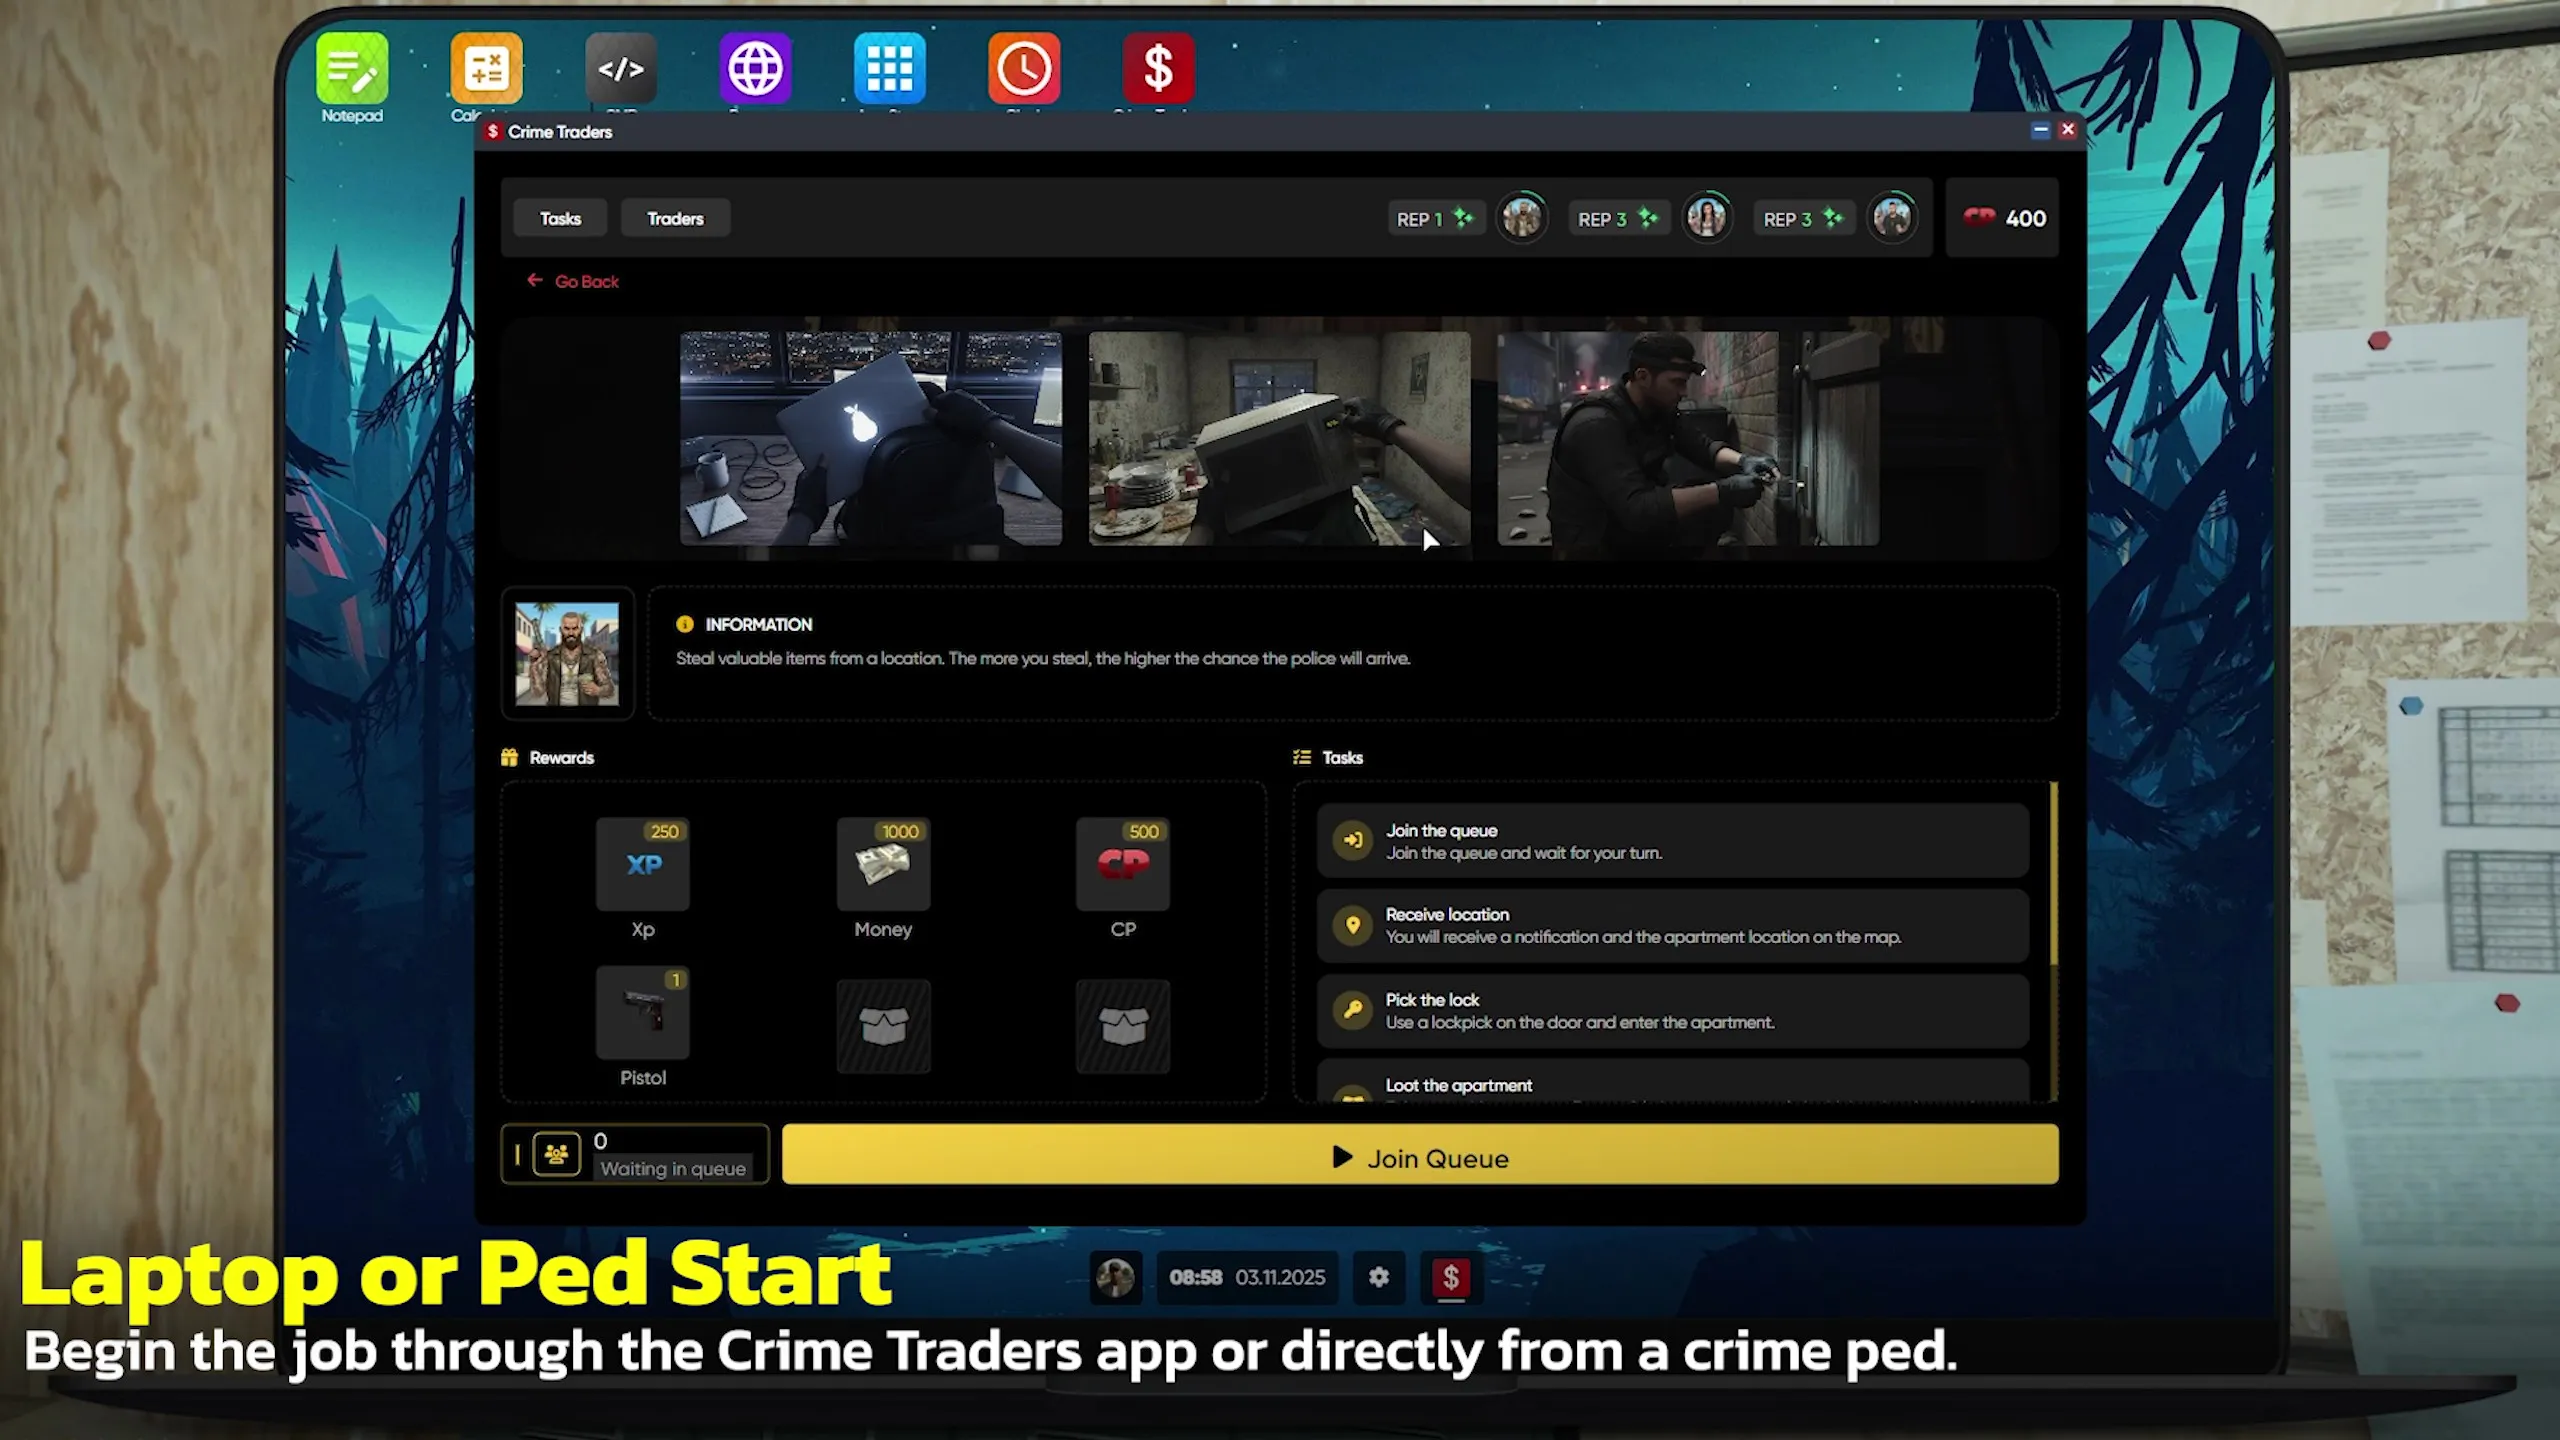Open the code terminal app icon
2560x1440 pixels.
click(x=621, y=69)
